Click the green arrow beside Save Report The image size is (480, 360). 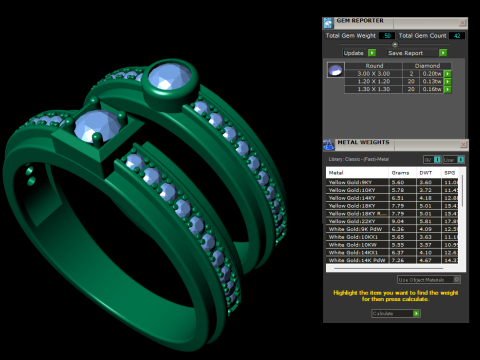[x=443, y=53]
